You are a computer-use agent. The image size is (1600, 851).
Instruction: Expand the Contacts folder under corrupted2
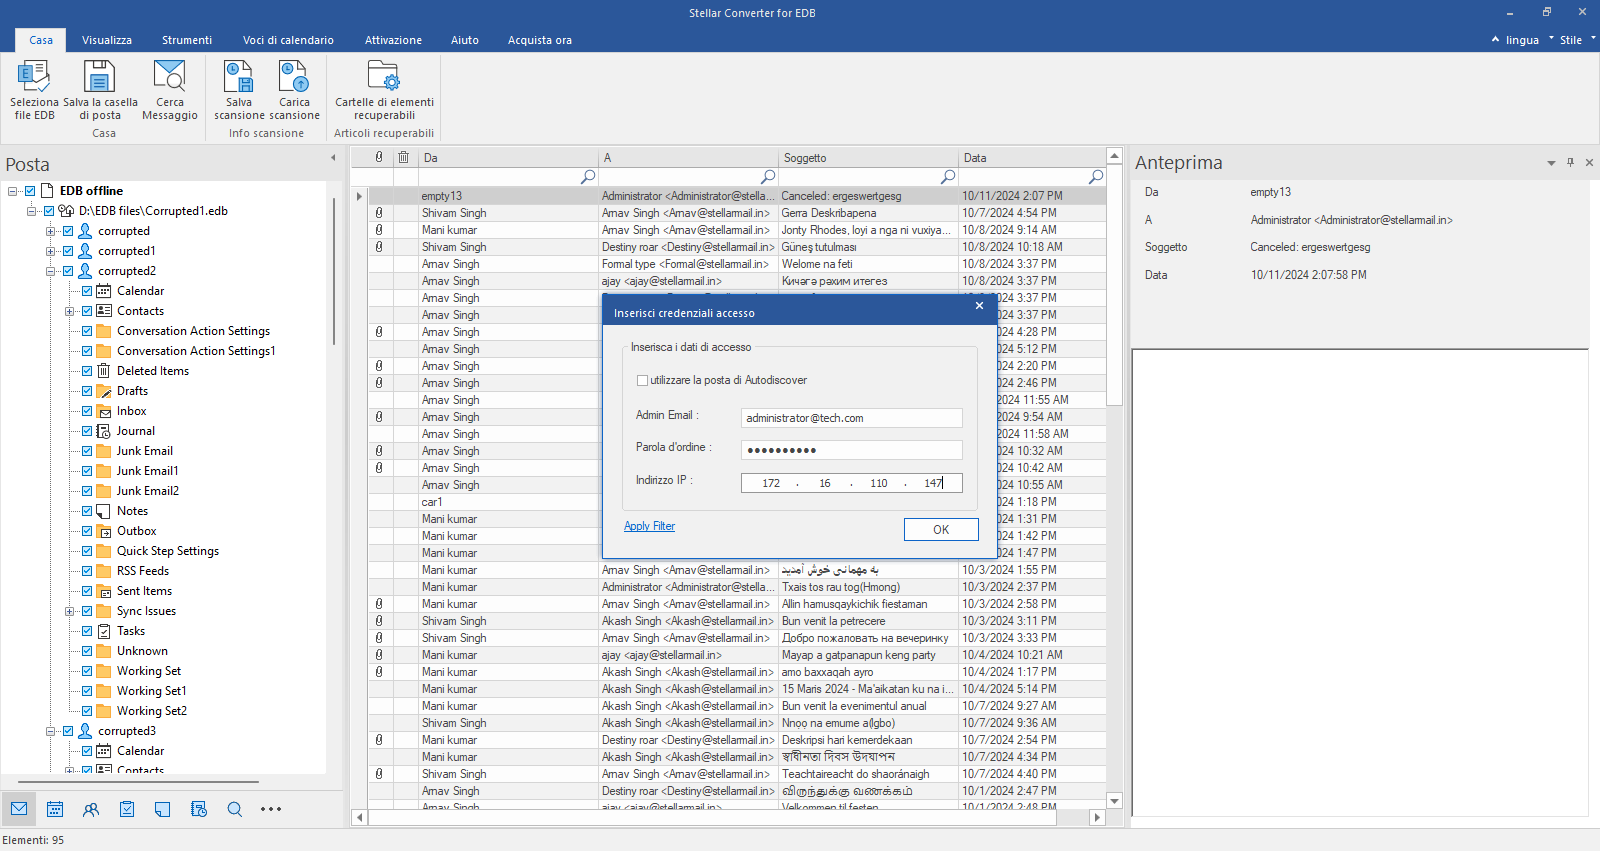tap(69, 311)
